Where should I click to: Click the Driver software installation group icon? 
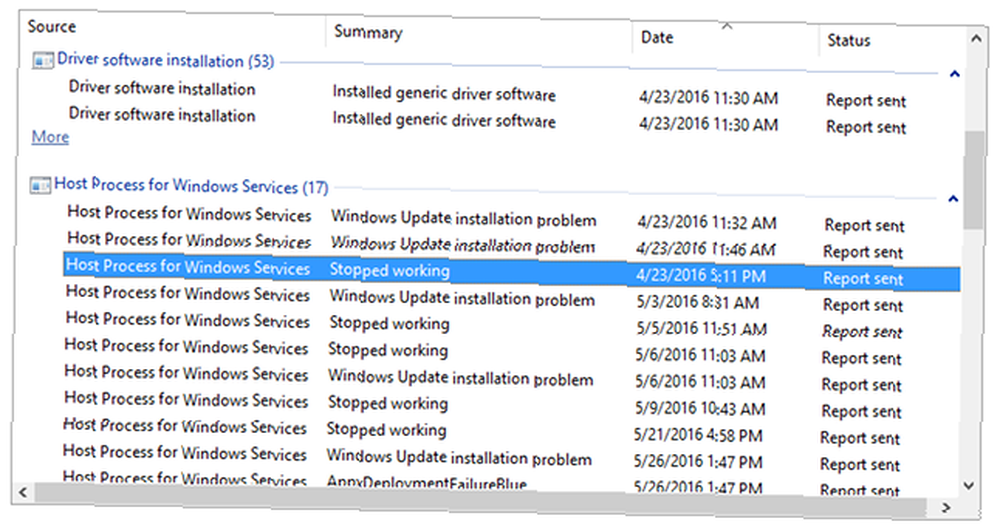[x=43, y=61]
